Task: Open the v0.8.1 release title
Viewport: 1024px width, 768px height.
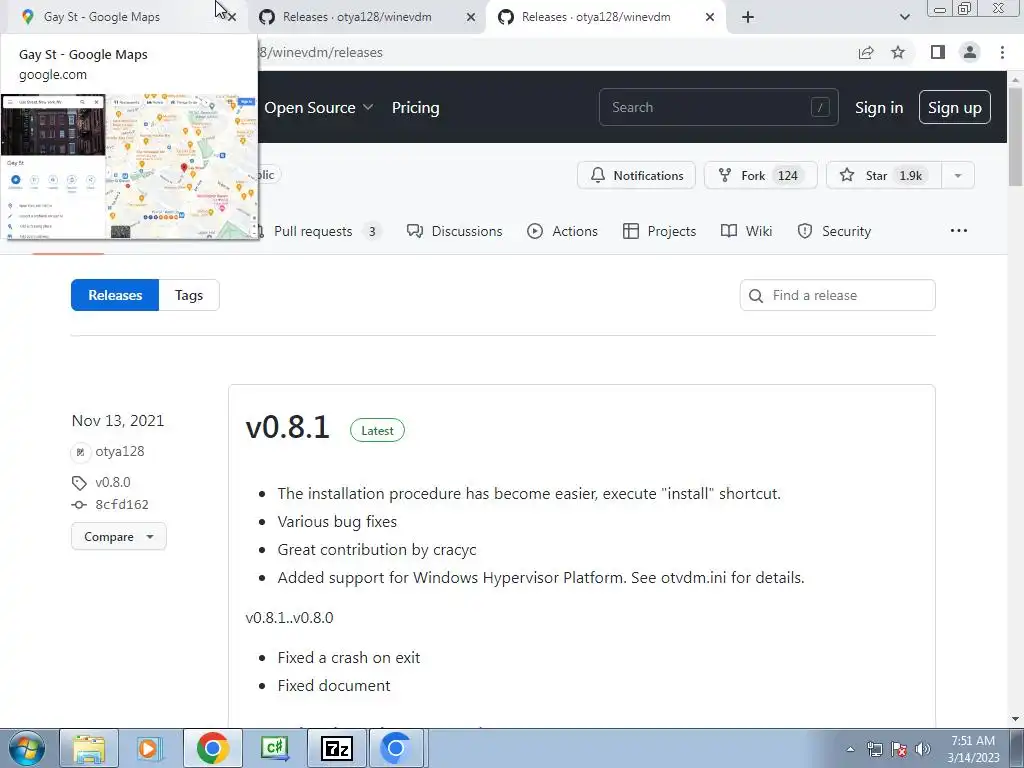Action: point(287,427)
